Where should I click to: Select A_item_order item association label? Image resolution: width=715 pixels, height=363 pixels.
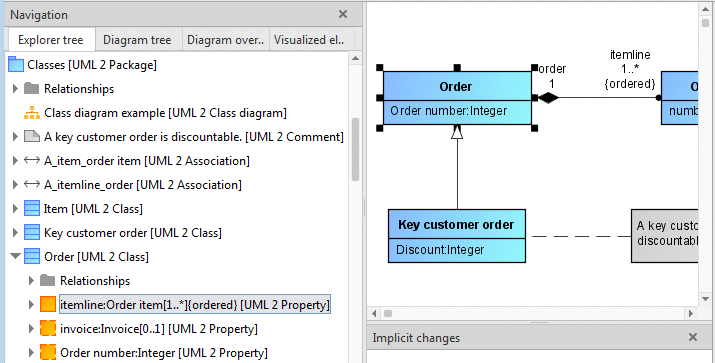point(147,161)
